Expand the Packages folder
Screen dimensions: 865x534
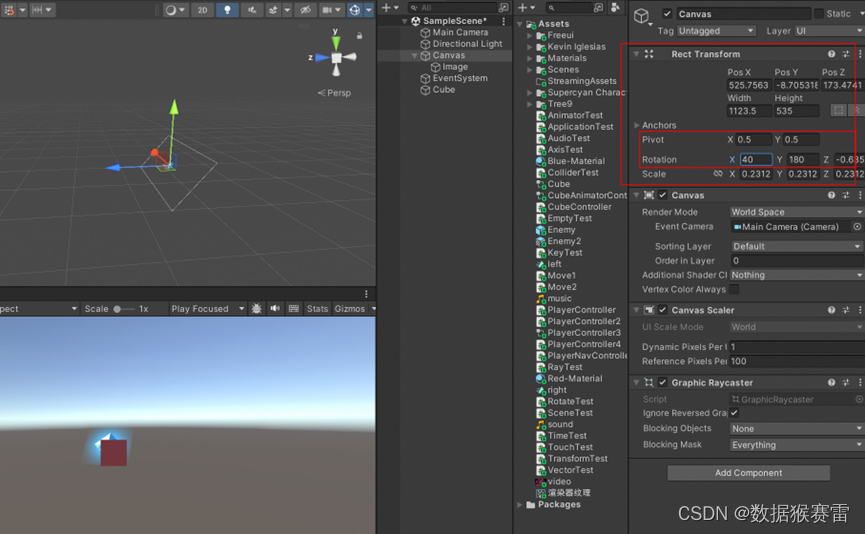click(x=520, y=505)
